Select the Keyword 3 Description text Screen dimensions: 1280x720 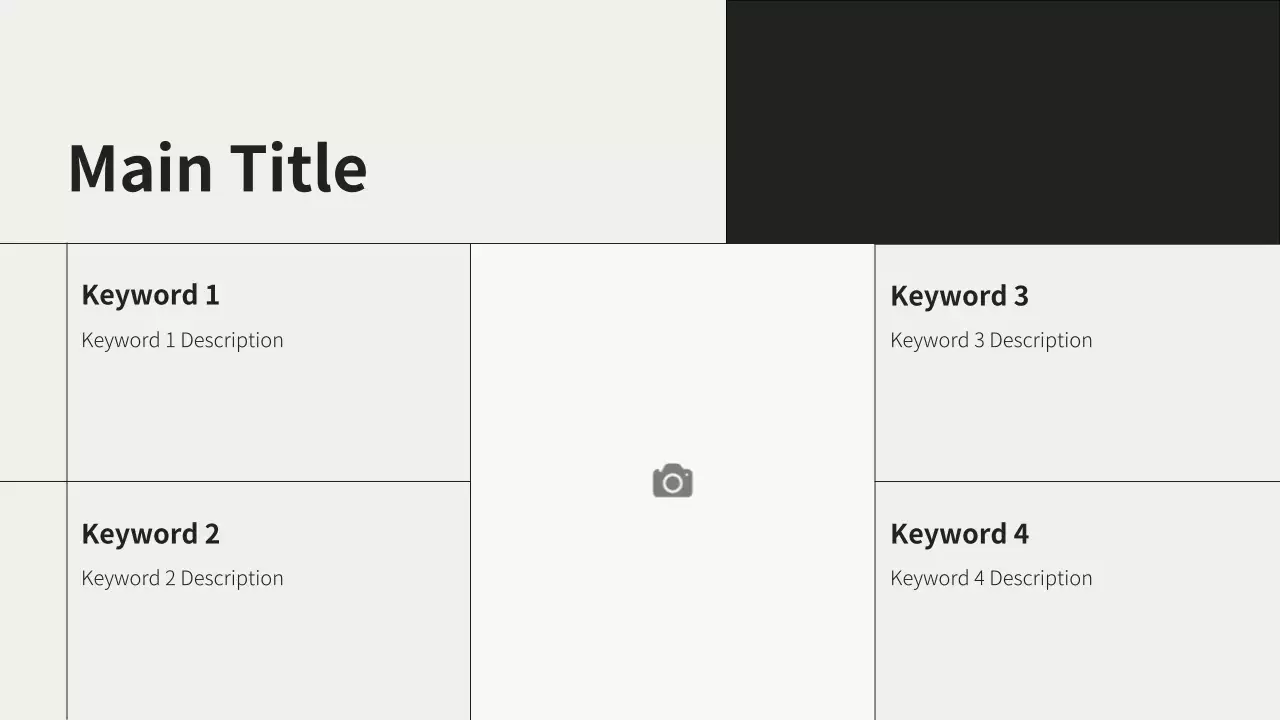[x=991, y=340]
